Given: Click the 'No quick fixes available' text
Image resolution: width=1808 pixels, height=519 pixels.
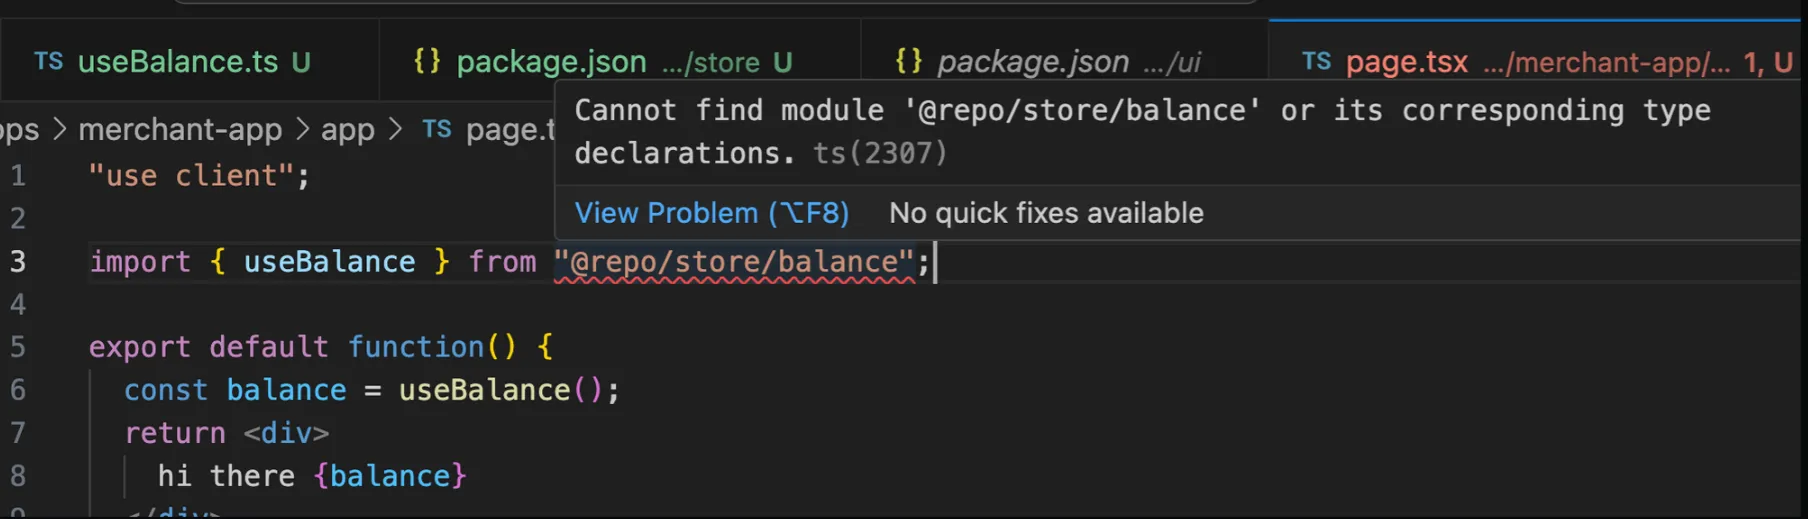Looking at the screenshot, I should [1046, 213].
